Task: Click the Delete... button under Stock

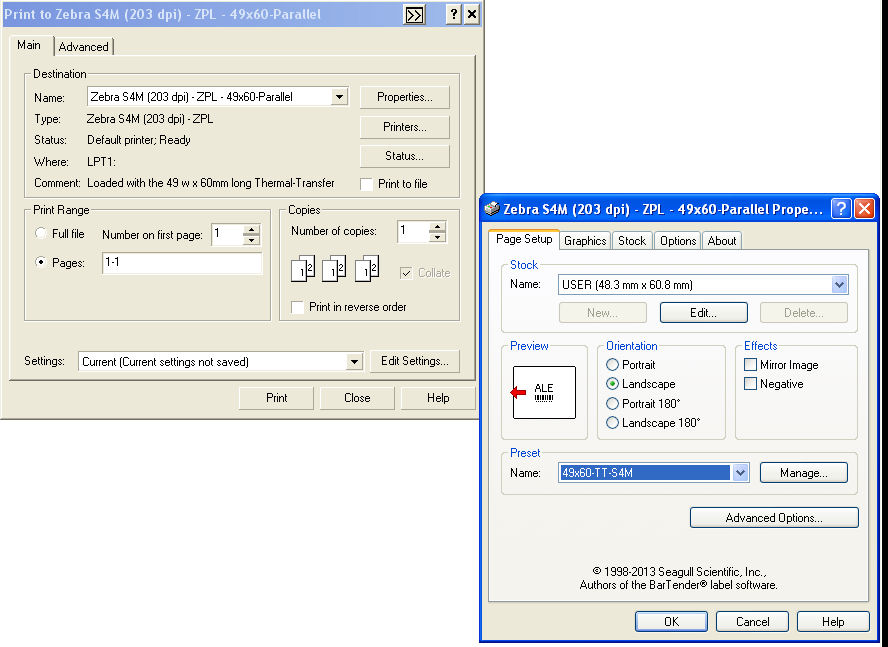Action: click(804, 313)
